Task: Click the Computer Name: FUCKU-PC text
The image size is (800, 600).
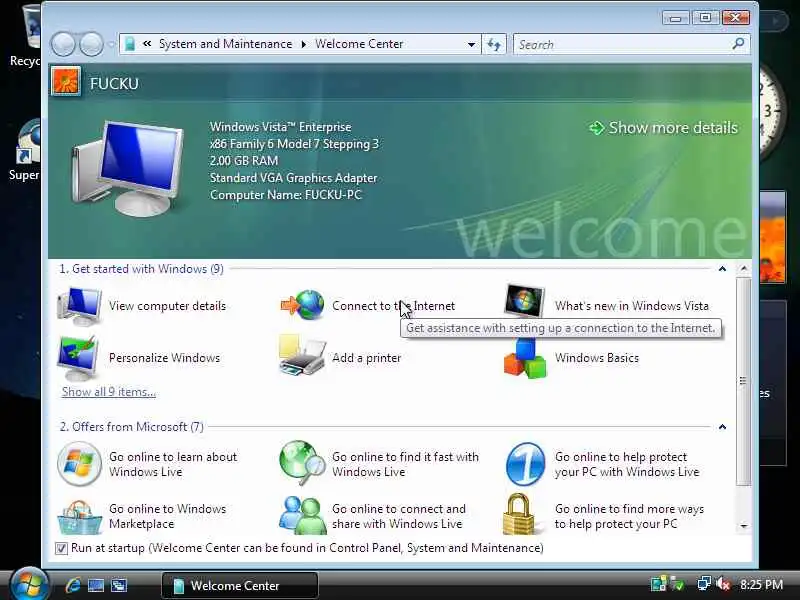Action: point(286,195)
